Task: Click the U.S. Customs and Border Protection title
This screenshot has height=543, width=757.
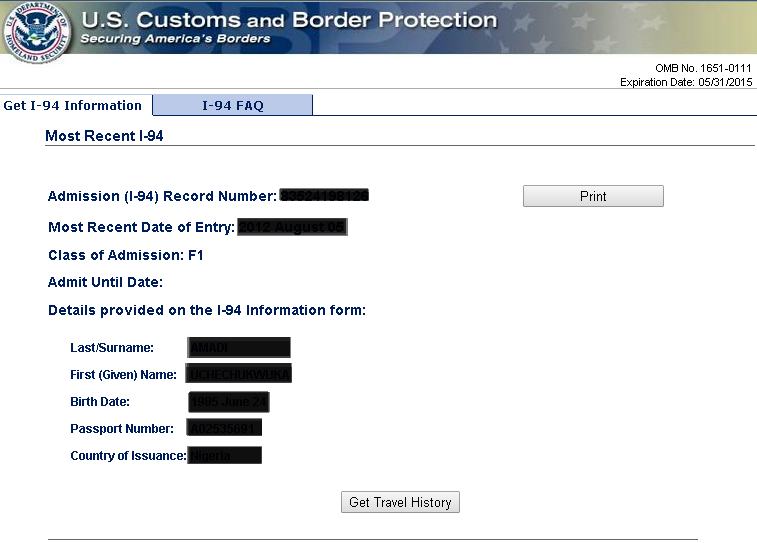Action: pyautogui.click(x=288, y=20)
